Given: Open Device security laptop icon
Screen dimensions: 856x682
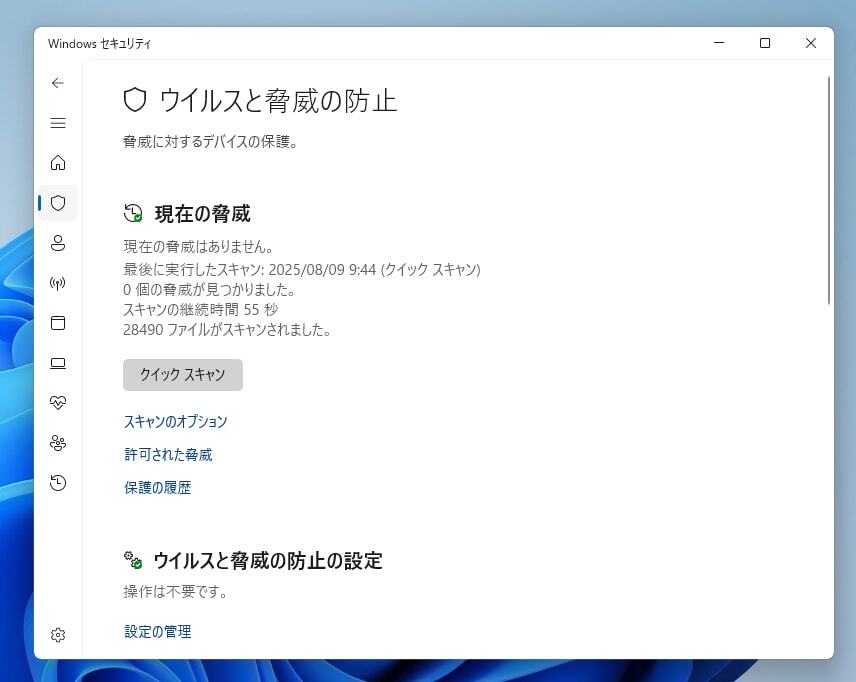Looking at the screenshot, I should coord(58,363).
